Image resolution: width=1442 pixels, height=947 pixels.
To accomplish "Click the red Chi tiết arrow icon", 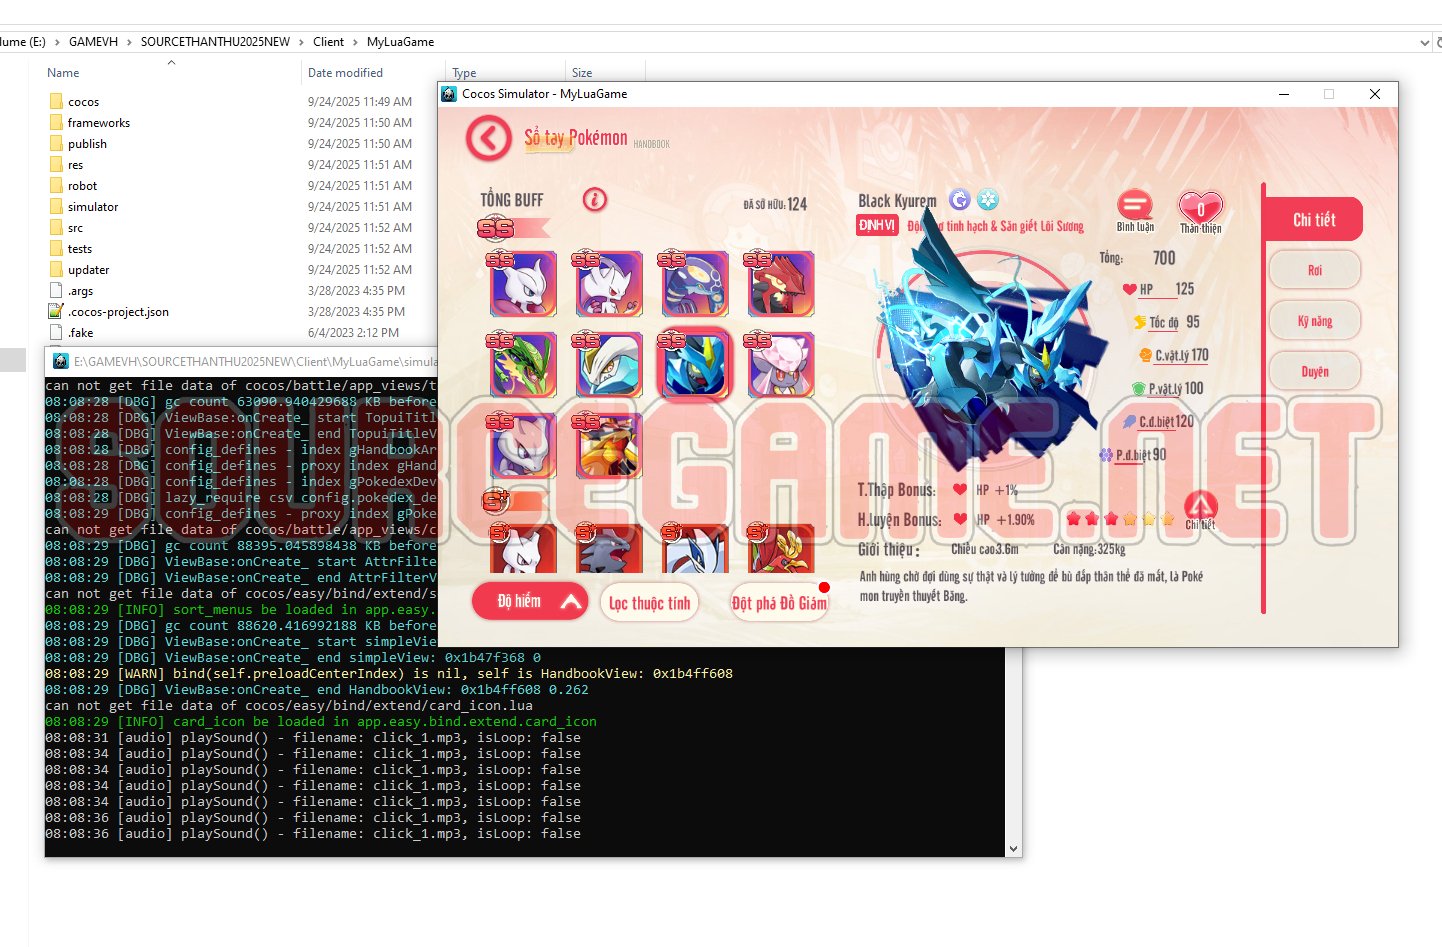I will coord(1200,505).
